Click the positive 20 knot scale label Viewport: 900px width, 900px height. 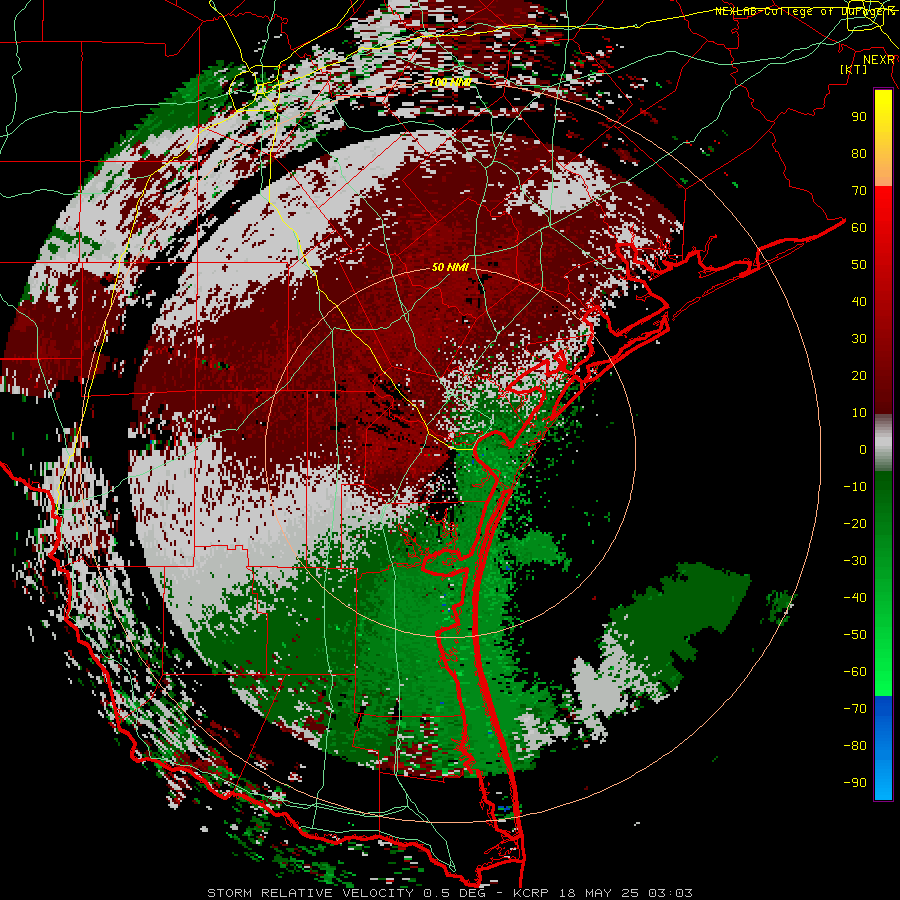click(x=859, y=375)
